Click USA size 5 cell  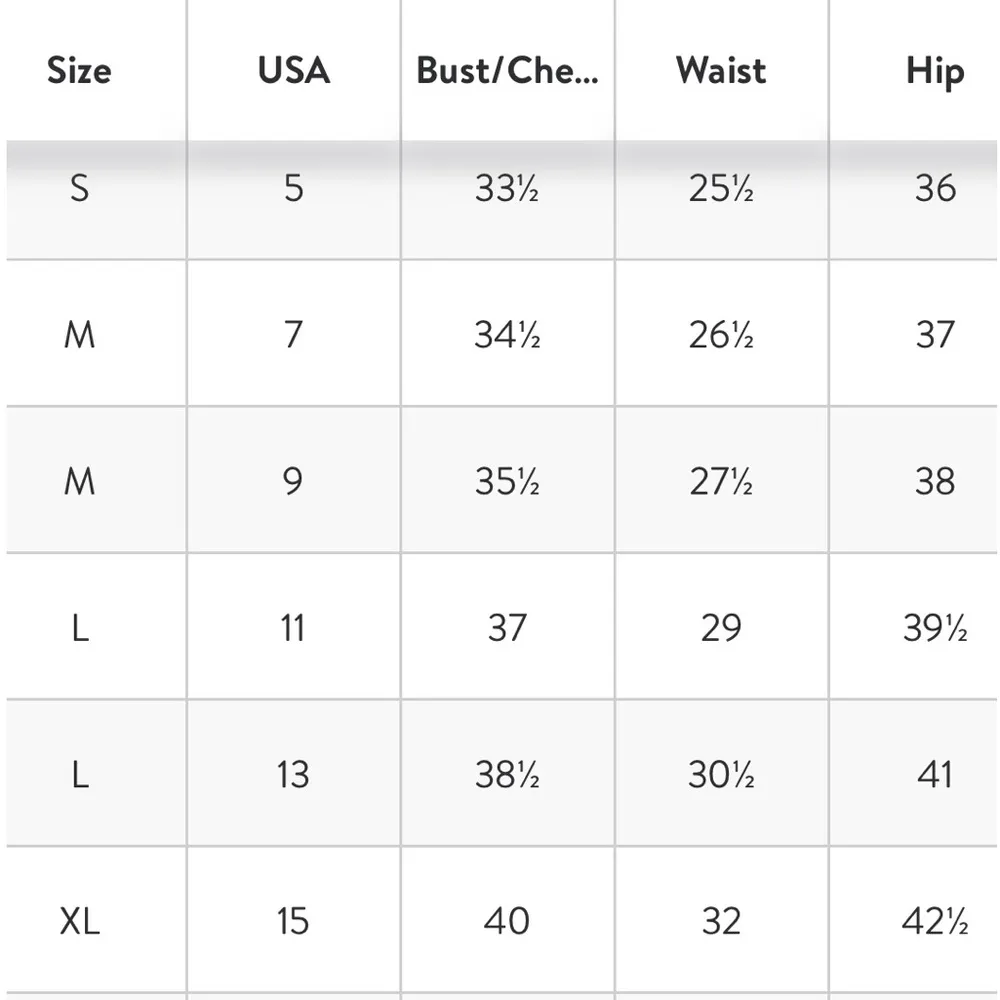tap(293, 188)
